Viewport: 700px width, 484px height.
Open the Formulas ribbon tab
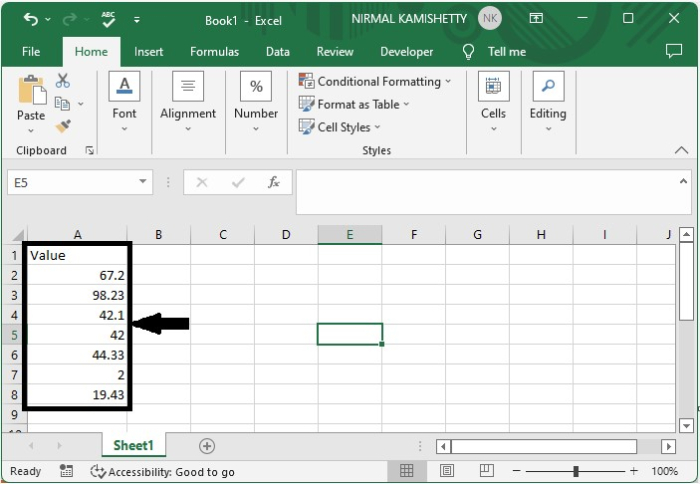click(x=214, y=52)
